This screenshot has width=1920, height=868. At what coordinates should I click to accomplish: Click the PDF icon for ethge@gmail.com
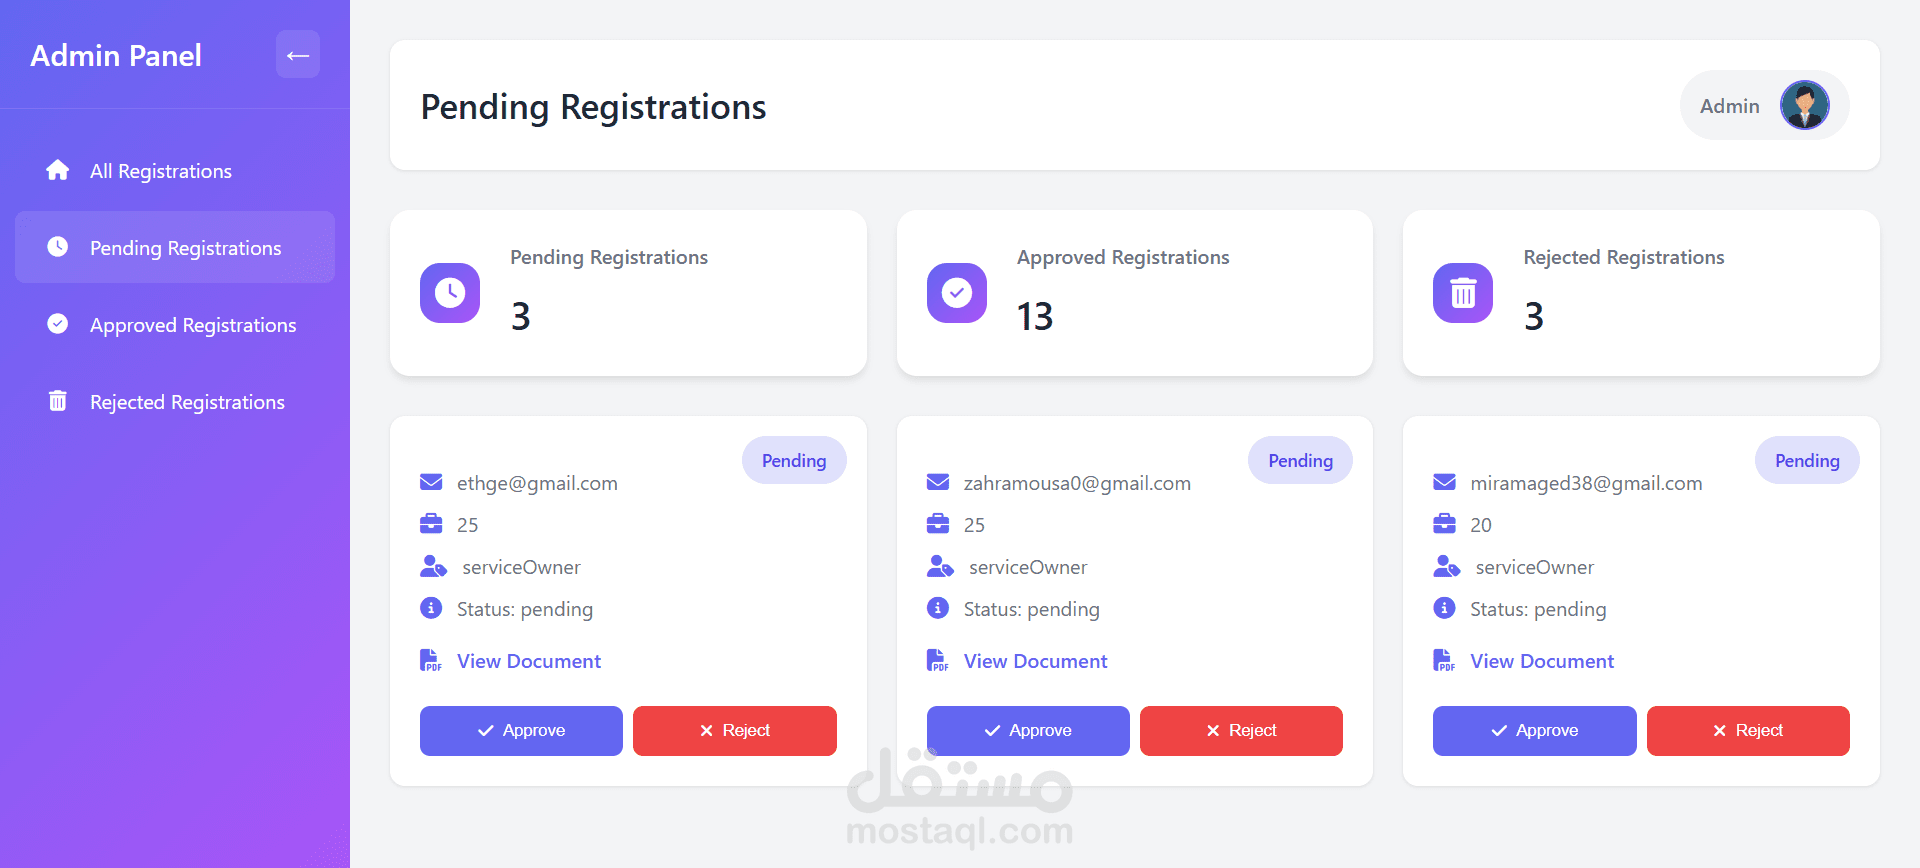tap(431, 660)
